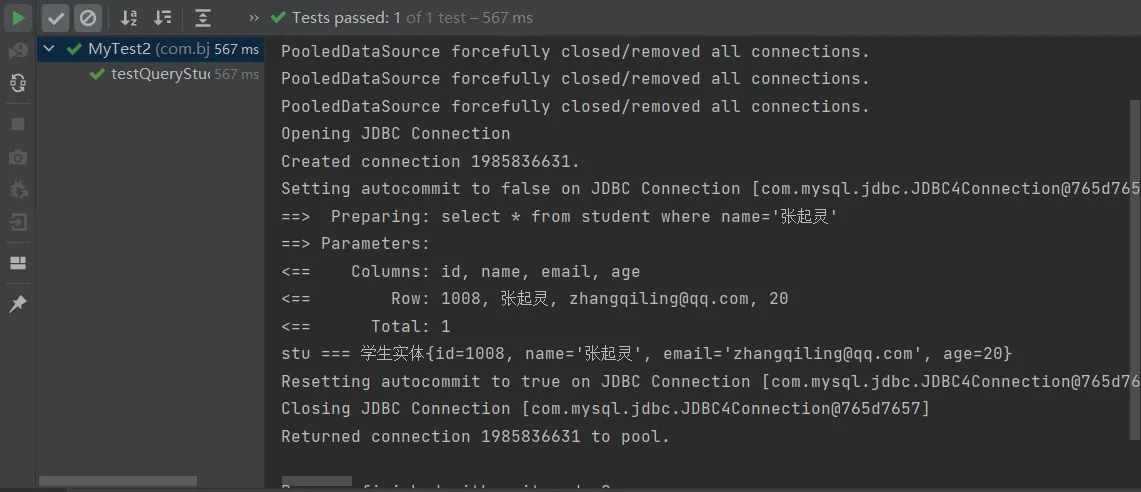Pin the tab with pin icon
Viewport: 1141px width, 492px height.
coord(18,304)
